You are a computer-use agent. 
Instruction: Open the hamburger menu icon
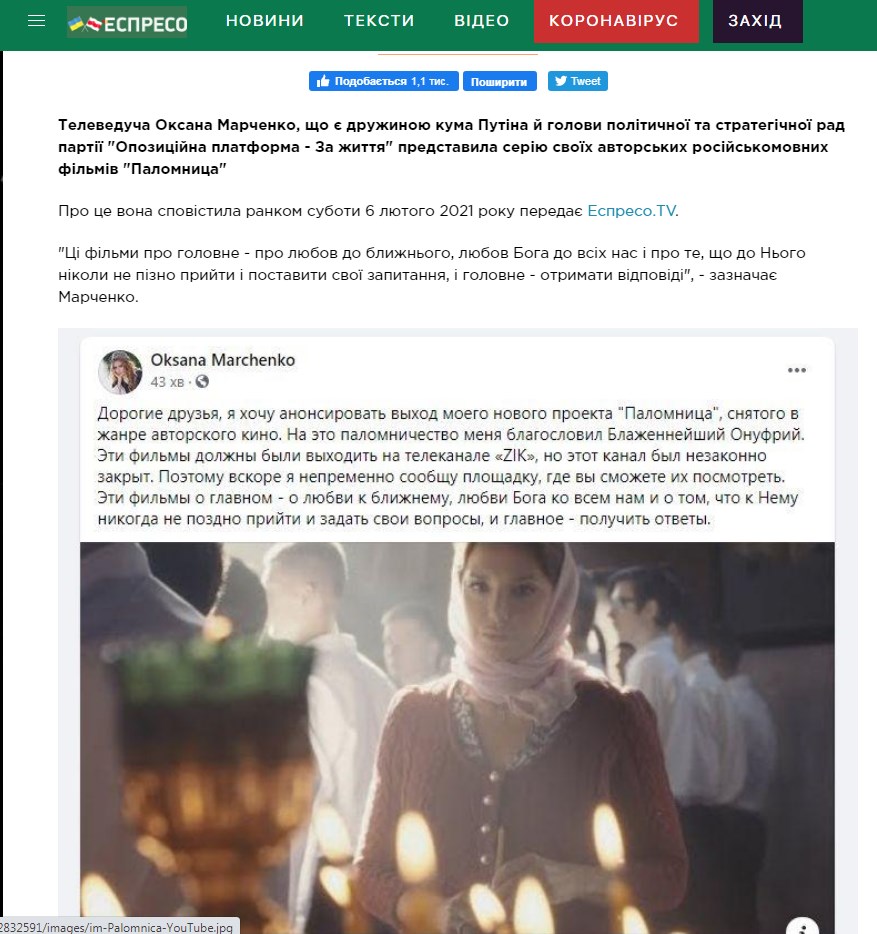(x=36, y=21)
